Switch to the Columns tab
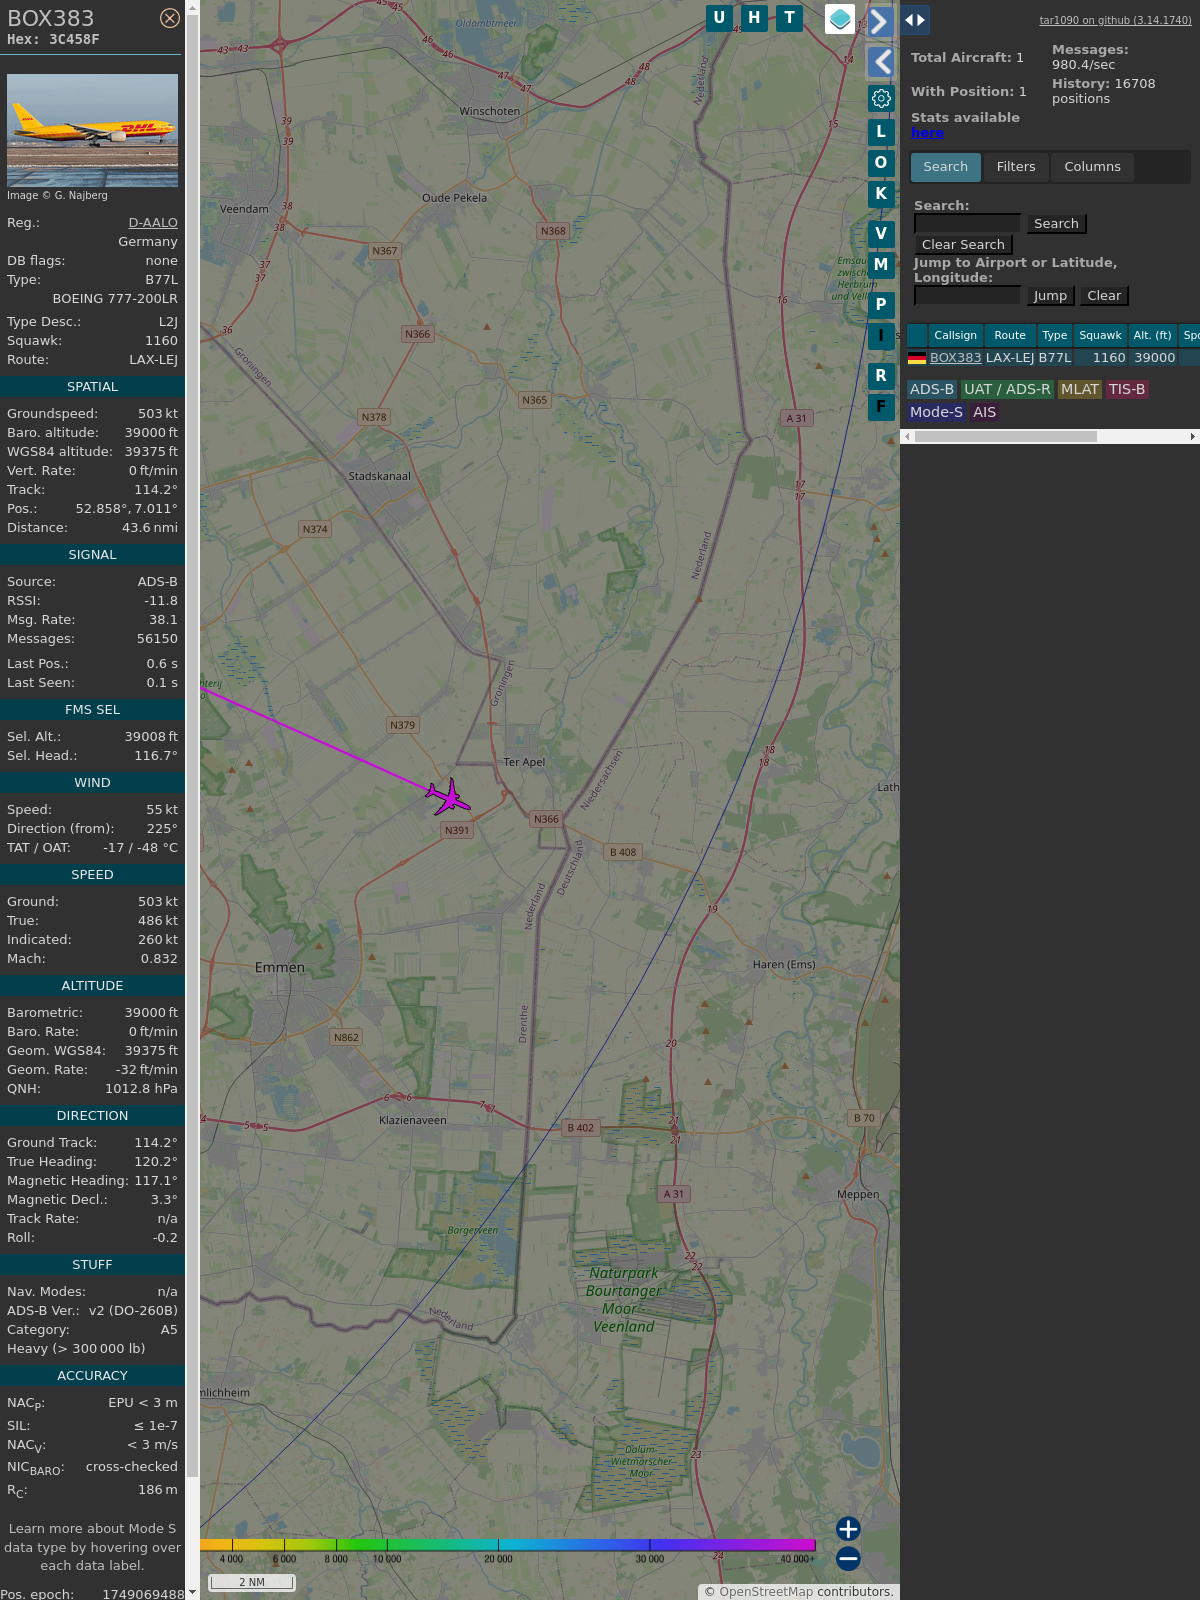This screenshot has width=1200, height=1600. point(1092,167)
